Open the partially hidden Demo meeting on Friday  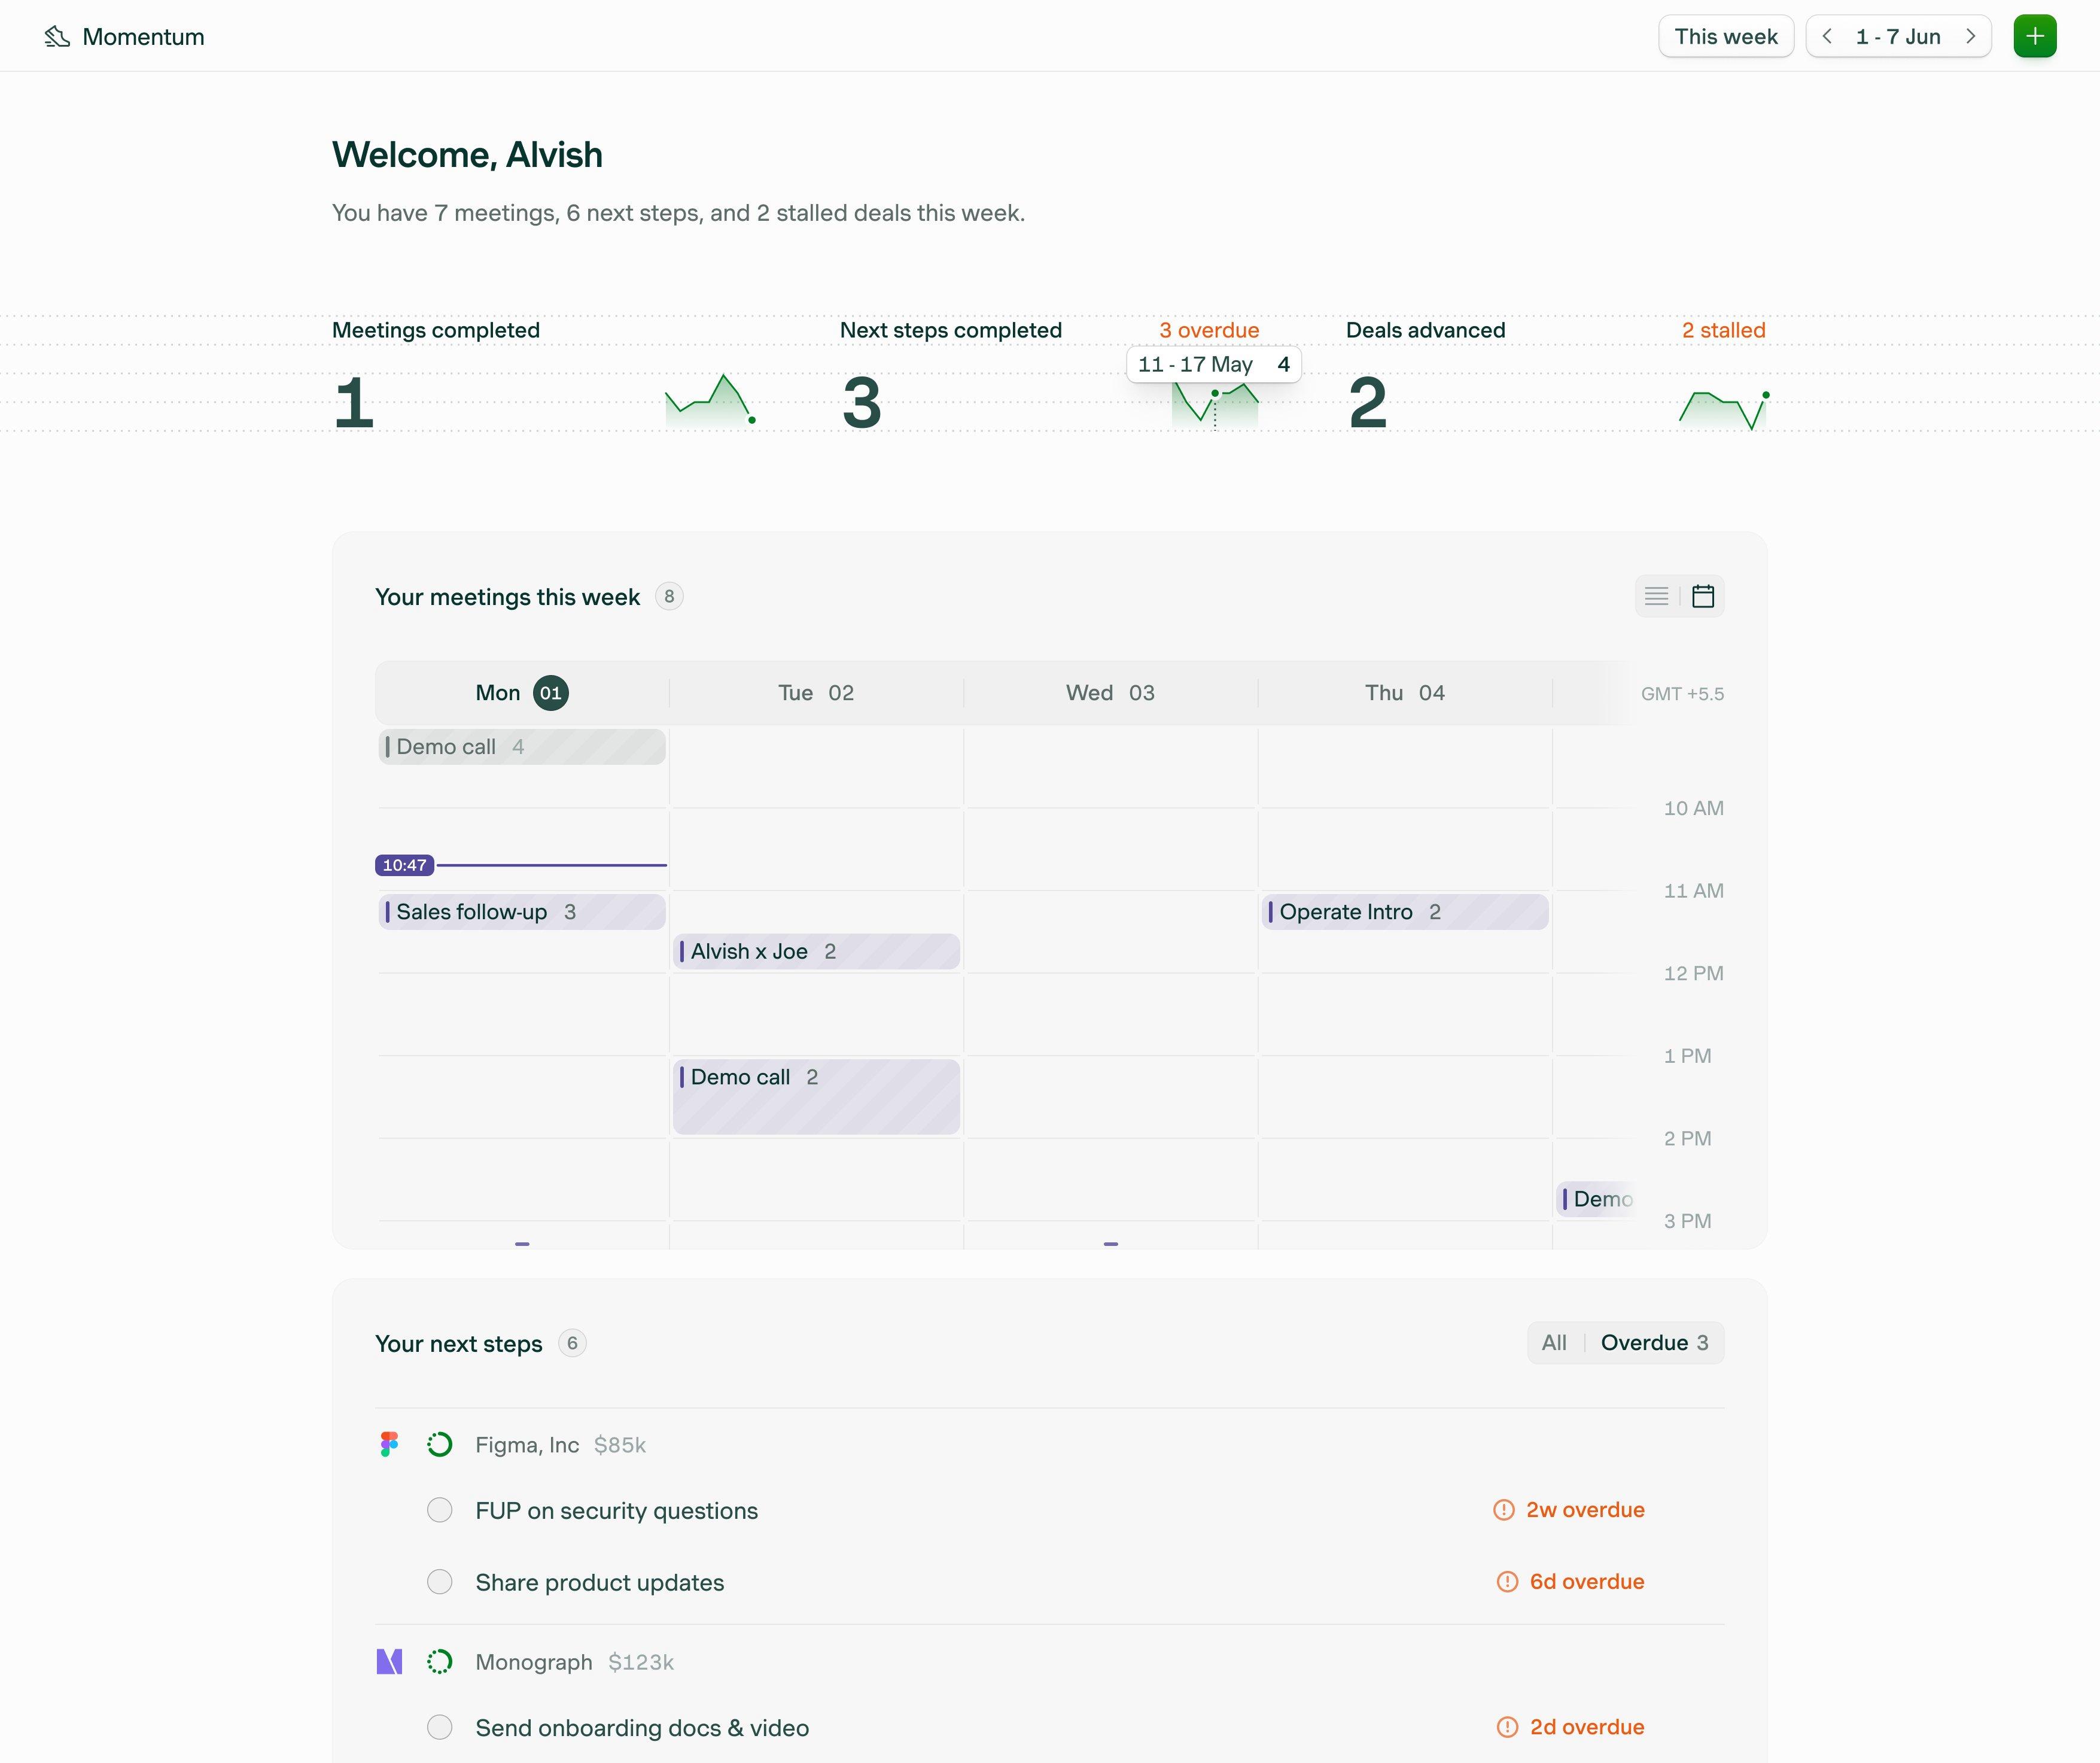(1596, 1199)
